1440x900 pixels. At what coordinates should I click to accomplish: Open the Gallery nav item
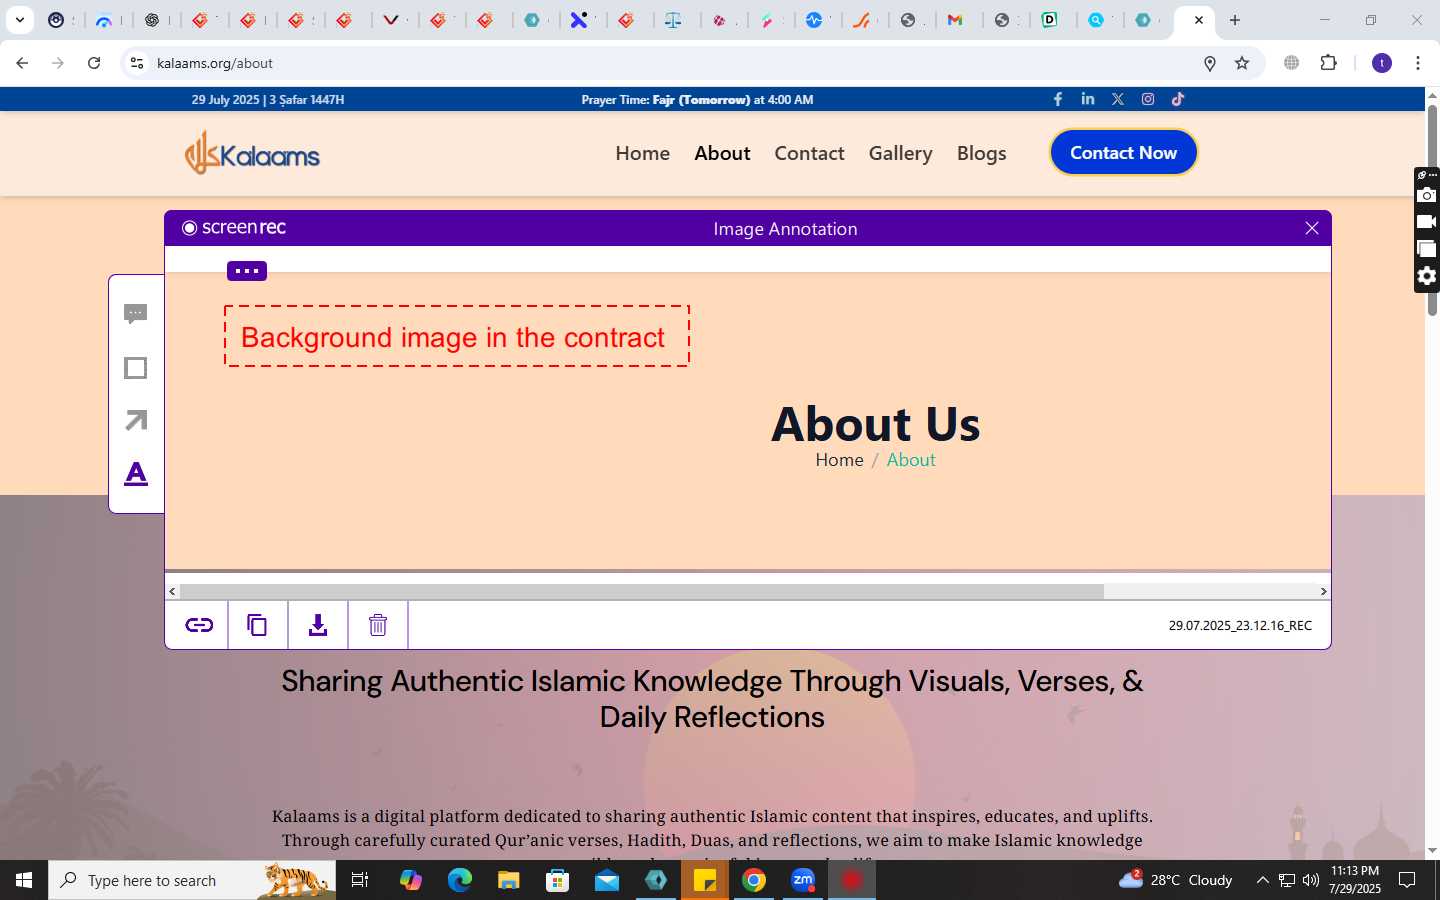click(x=900, y=153)
